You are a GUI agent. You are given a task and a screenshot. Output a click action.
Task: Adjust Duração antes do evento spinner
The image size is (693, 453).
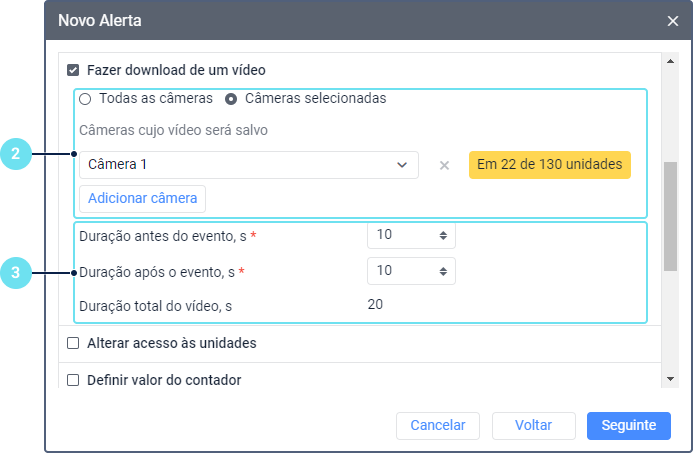pos(443,235)
